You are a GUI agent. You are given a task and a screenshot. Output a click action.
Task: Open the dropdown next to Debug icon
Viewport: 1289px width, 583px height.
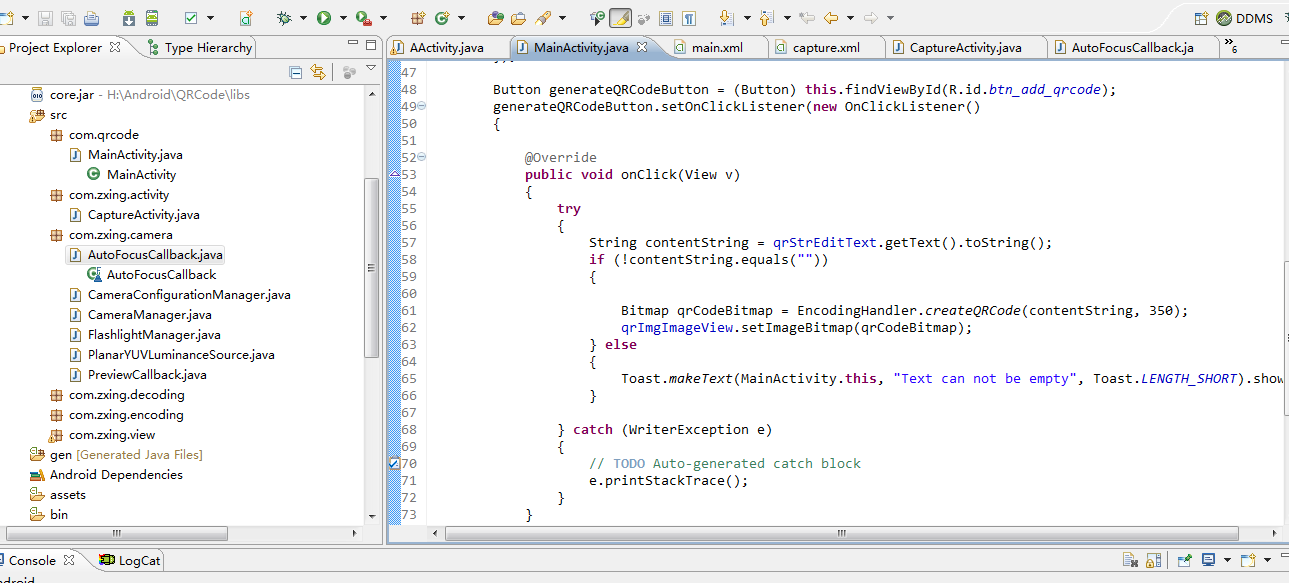pyautogui.click(x=303, y=18)
